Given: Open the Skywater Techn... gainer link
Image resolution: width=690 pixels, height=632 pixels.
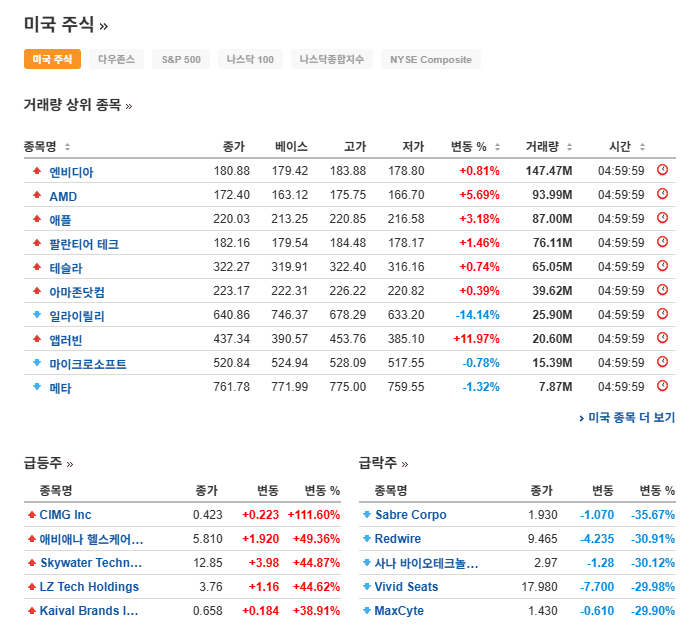Looking at the screenshot, I should coord(91,562).
